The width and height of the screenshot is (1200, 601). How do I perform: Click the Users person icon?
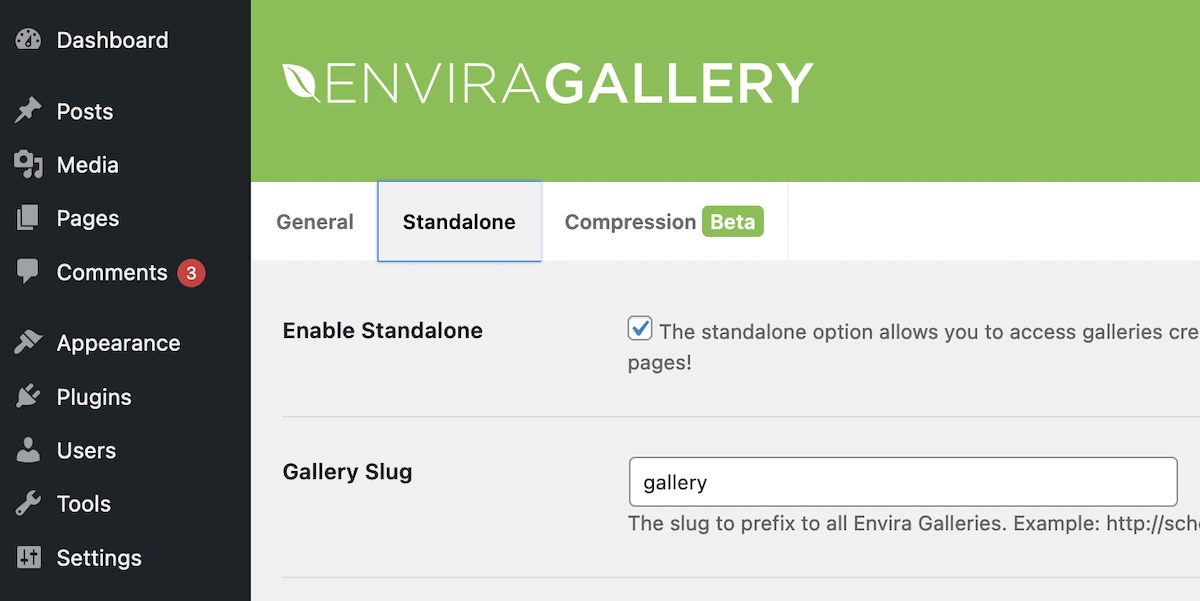click(x=29, y=451)
